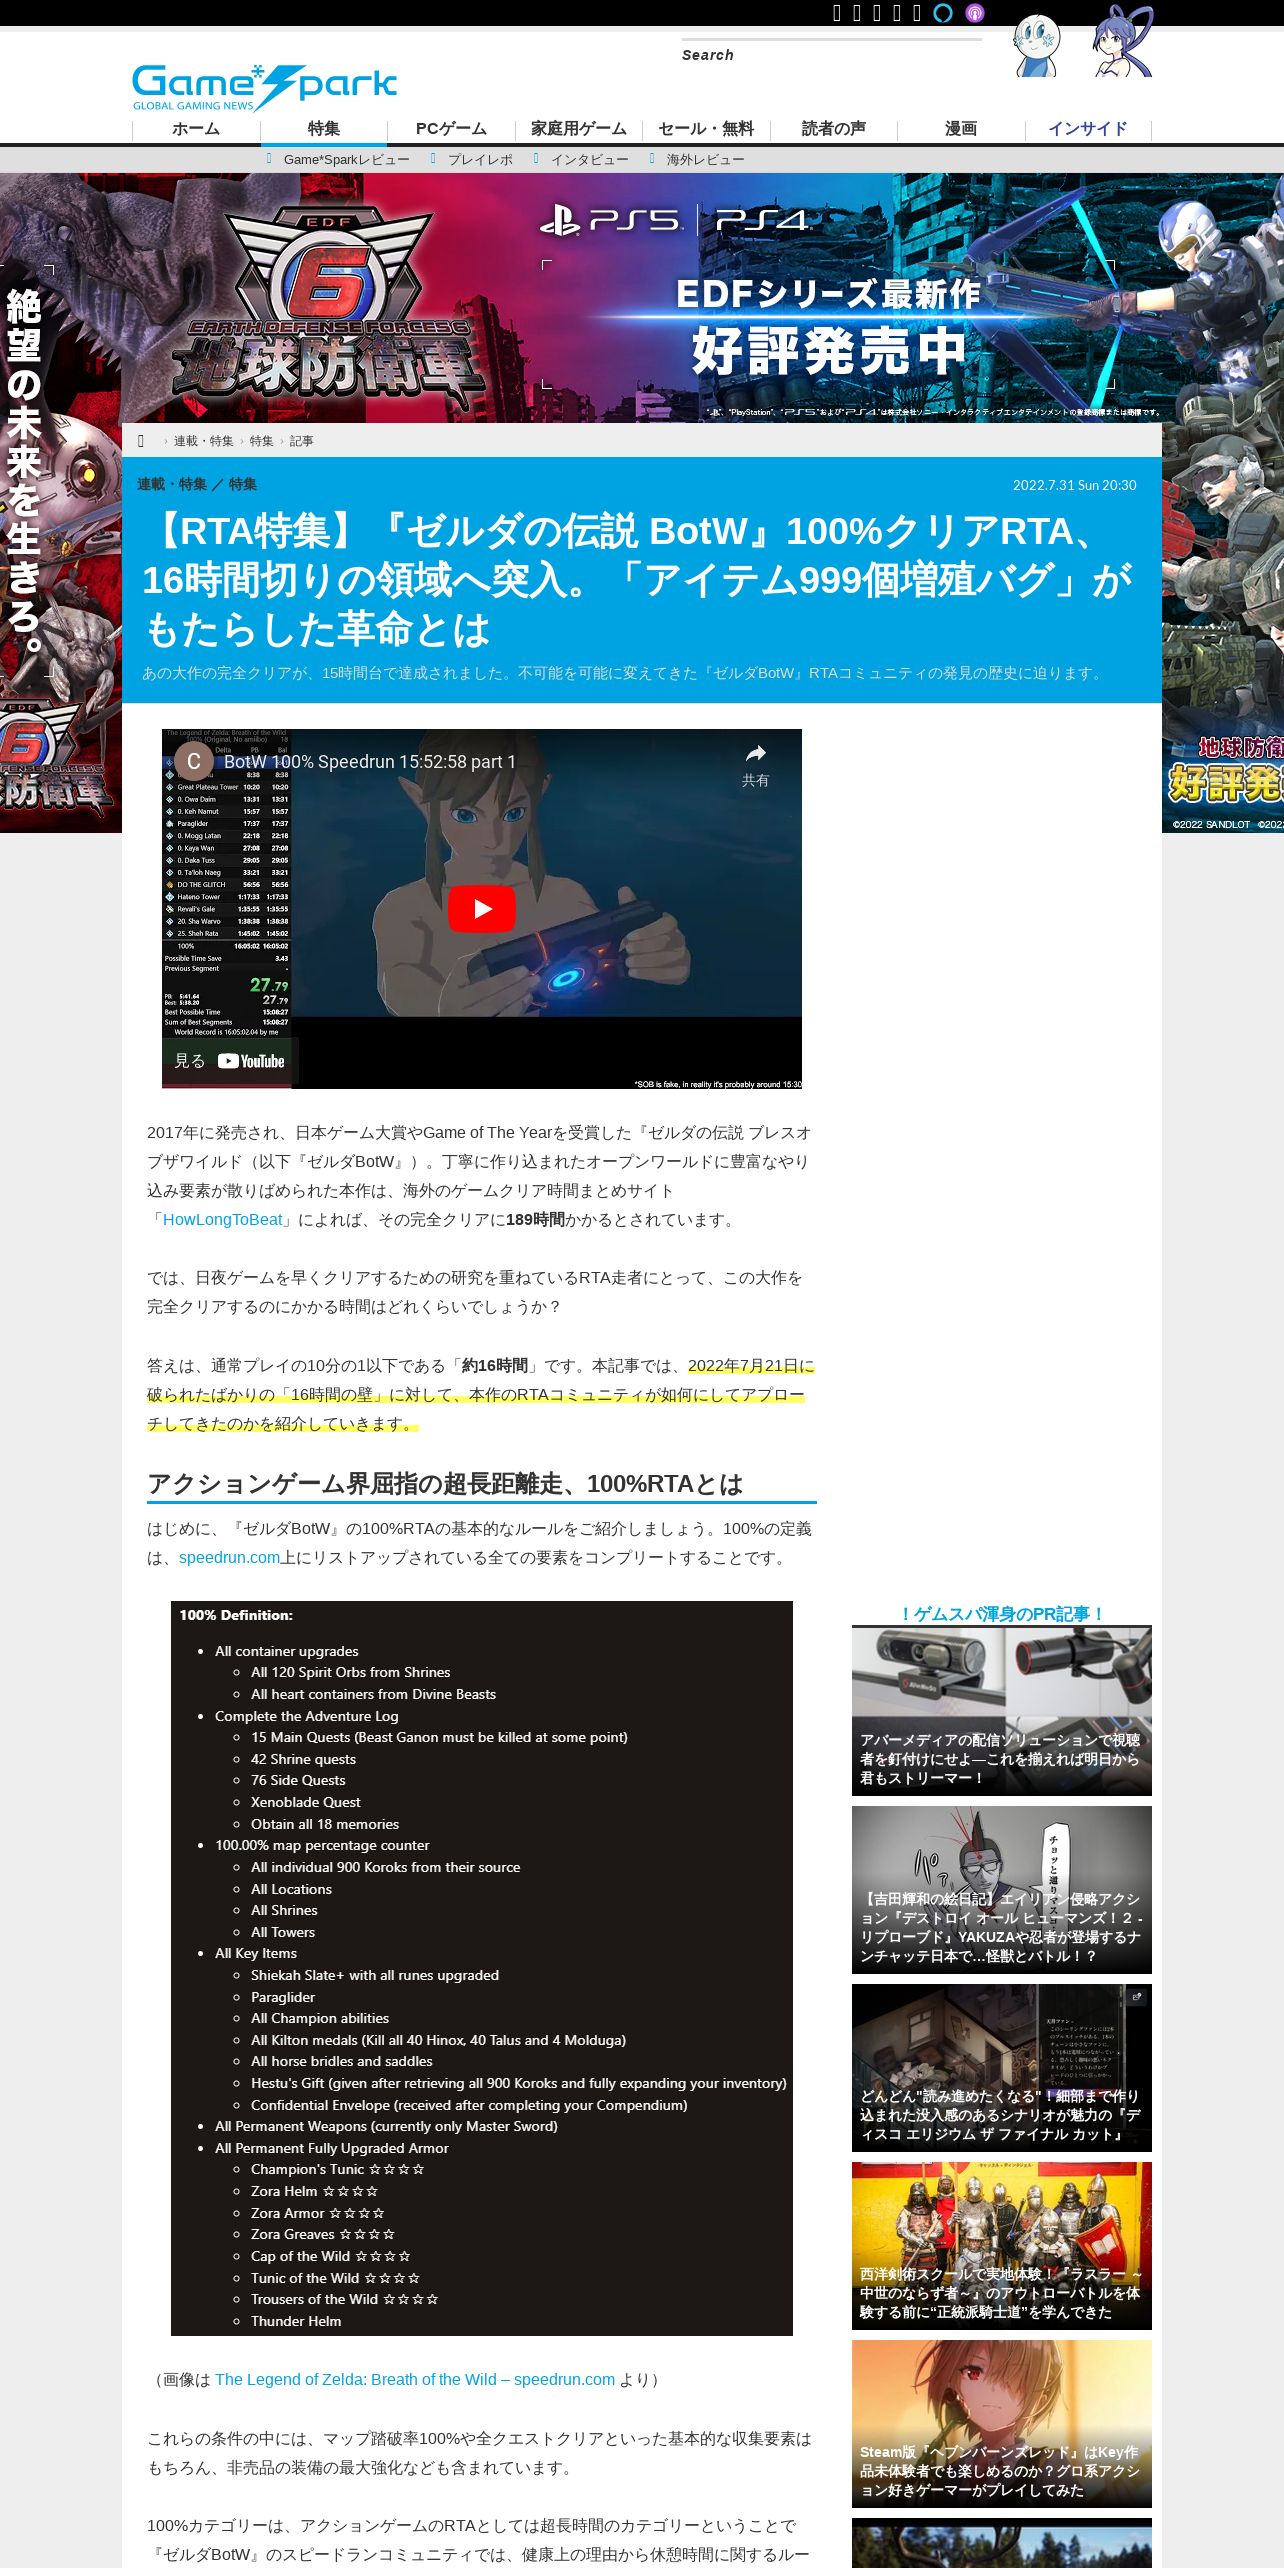Open the インサイド menu tab

1088,129
